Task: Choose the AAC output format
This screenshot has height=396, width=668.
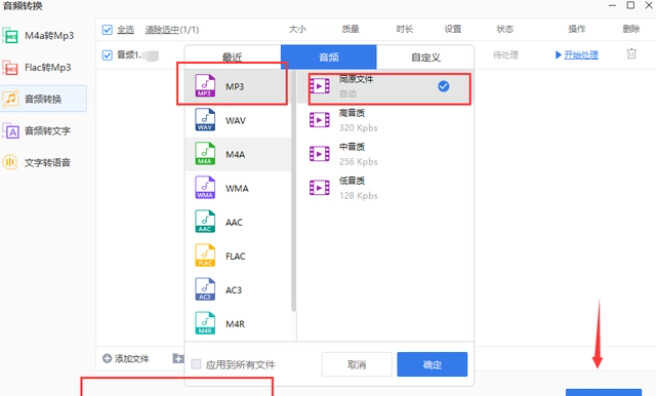Action: point(238,222)
